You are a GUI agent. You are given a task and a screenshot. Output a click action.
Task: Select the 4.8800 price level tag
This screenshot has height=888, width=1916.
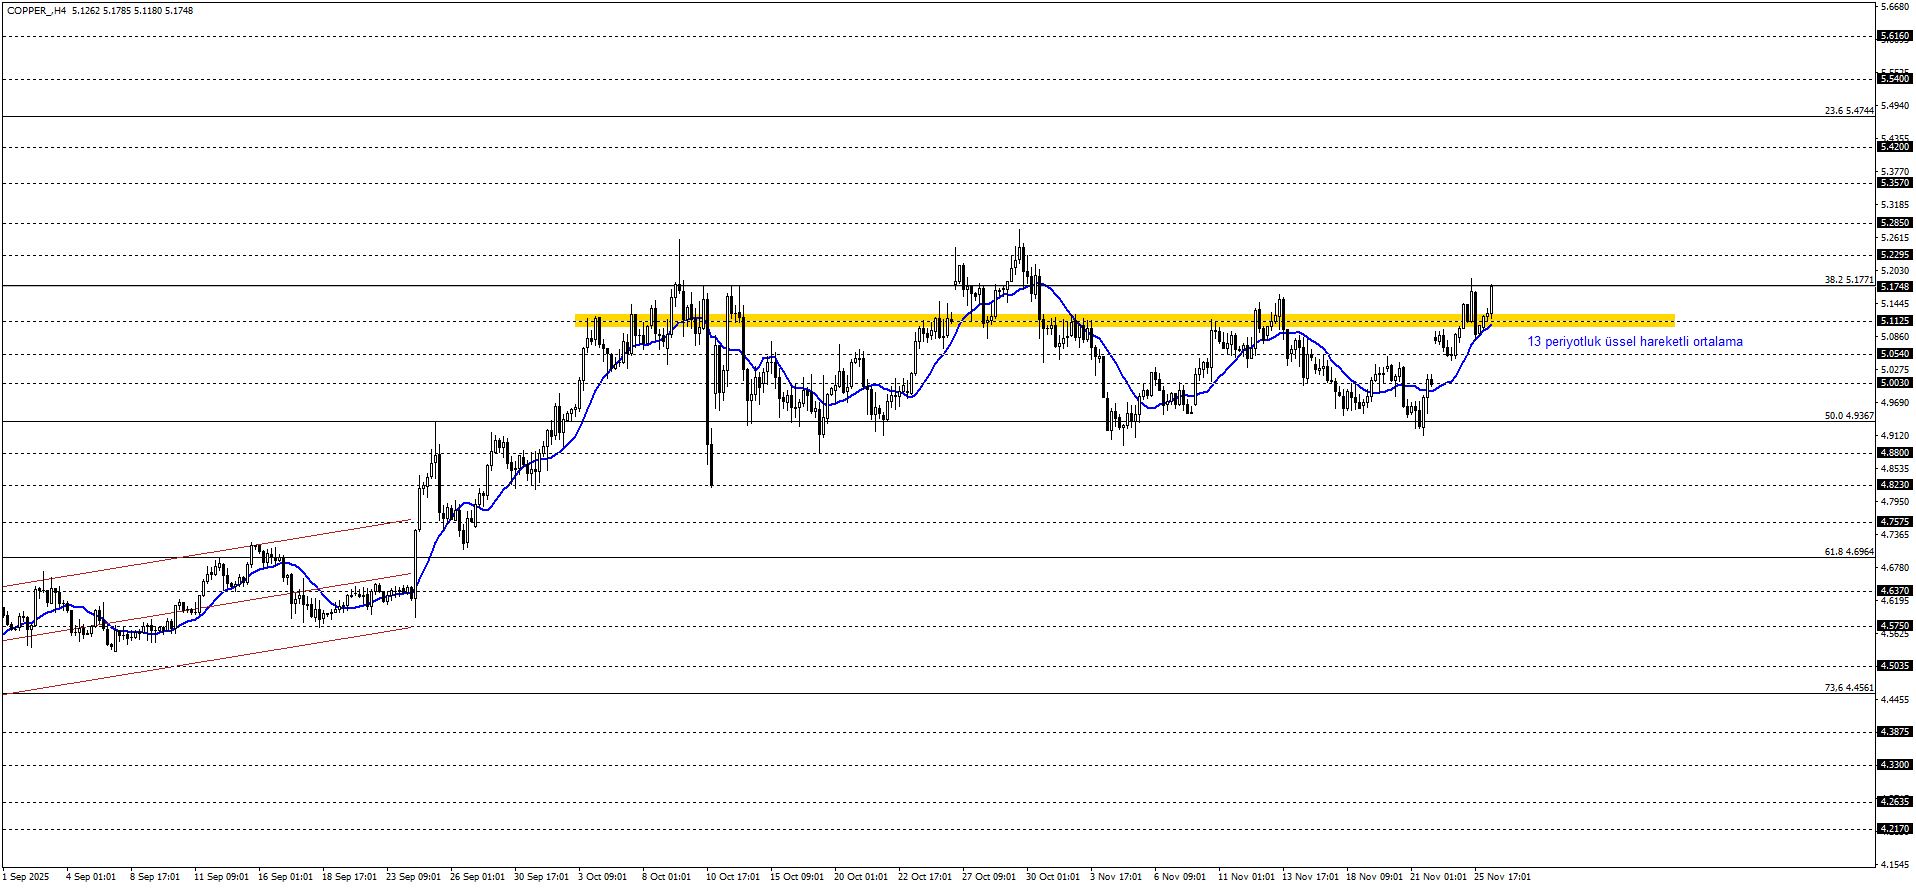[x=1895, y=453]
